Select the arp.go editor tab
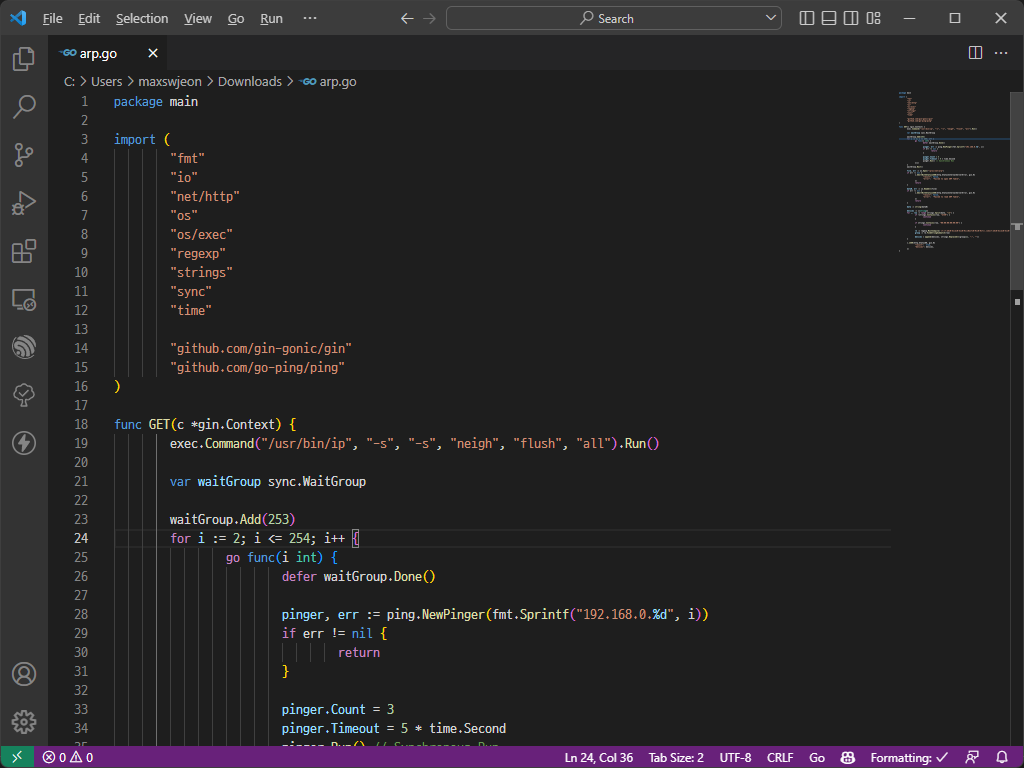 coord(97,53)
